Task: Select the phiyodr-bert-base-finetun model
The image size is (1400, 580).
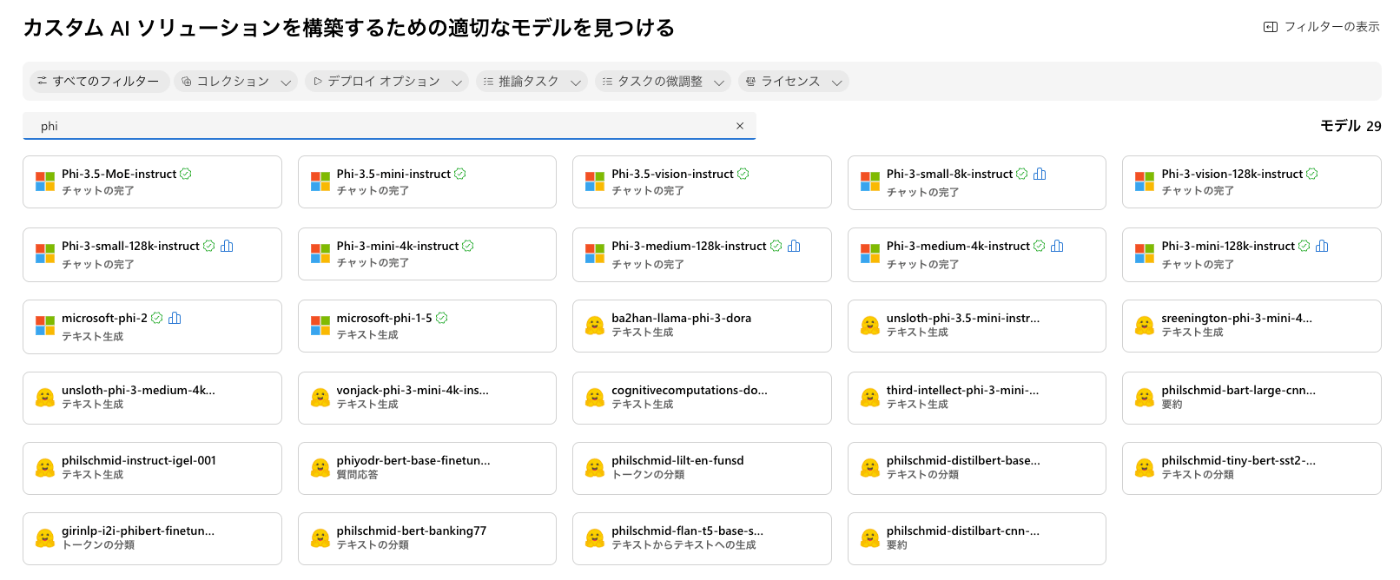Action: coord(427,468)
